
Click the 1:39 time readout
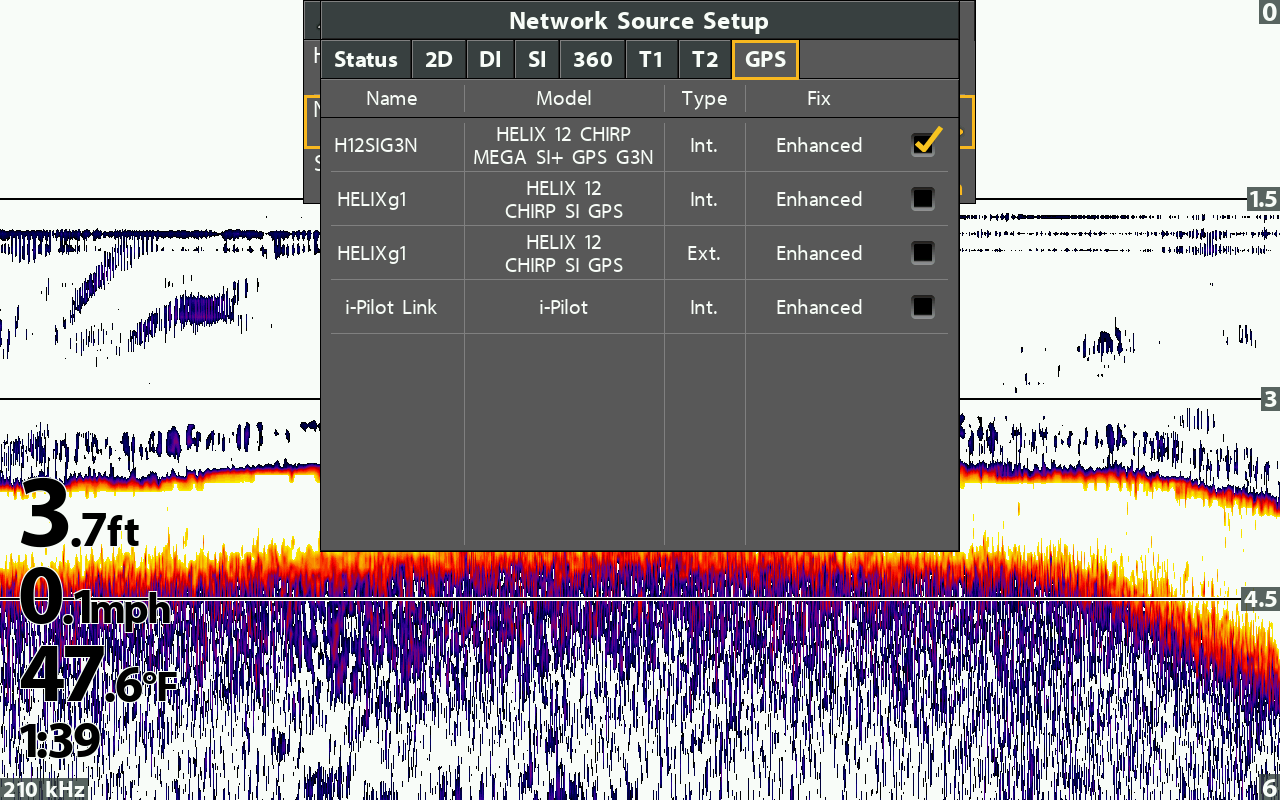[x=59, y=741]
